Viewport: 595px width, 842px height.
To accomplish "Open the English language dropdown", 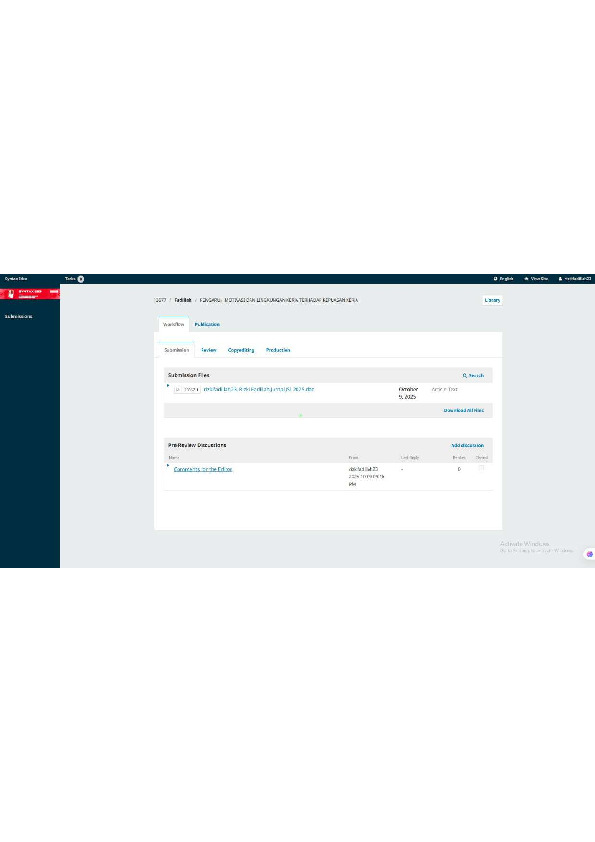I will (x=504, y=279).
